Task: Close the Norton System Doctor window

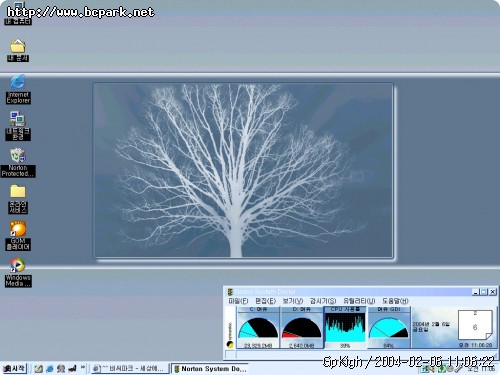Action: [x=493, y=292]
